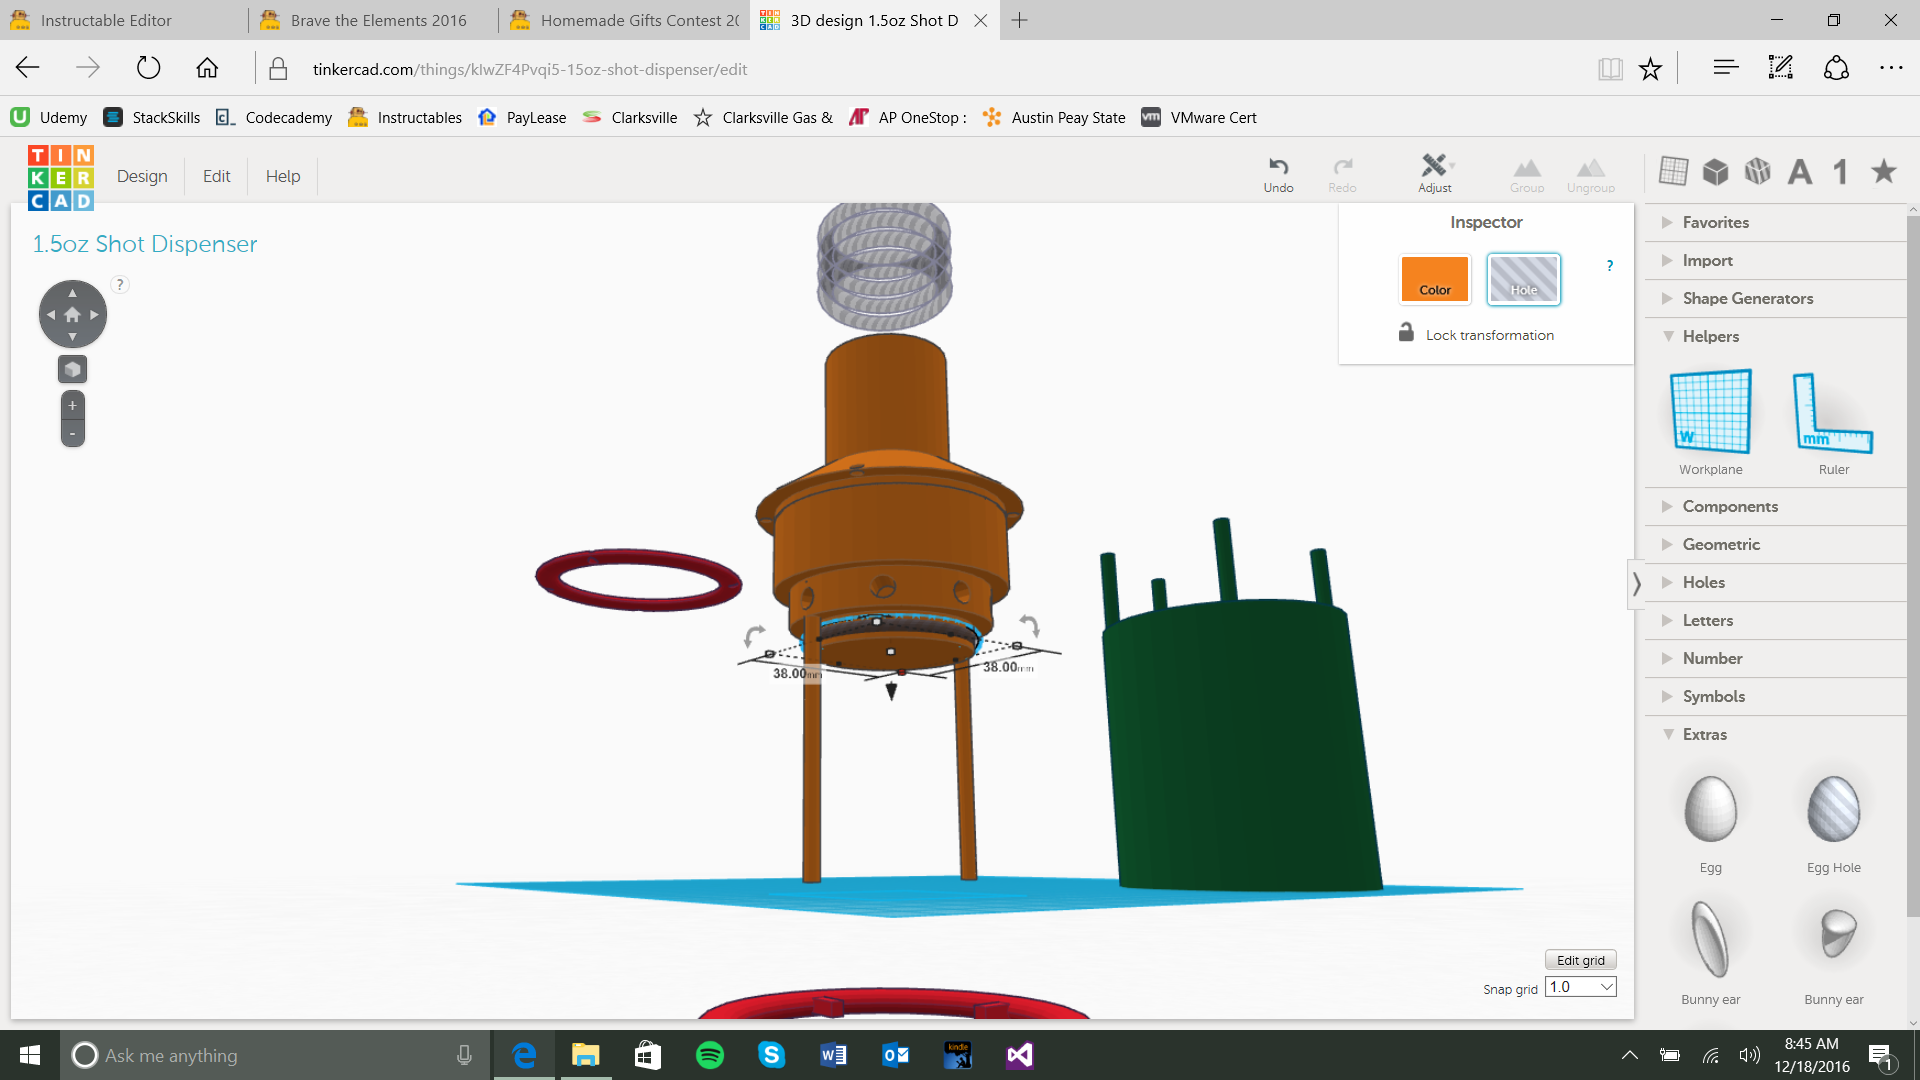Click the Edit grid button
Image resolution: width=1920 pixels, height=1080 pixels.
click(x=1580, y=960)
